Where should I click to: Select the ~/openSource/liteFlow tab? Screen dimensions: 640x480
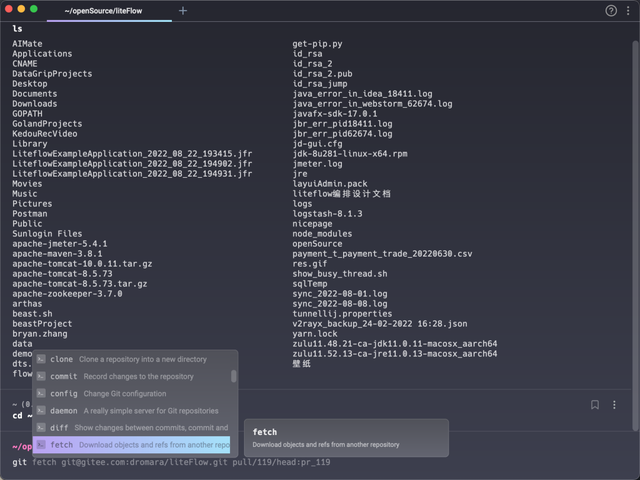(x=97, y=11)
